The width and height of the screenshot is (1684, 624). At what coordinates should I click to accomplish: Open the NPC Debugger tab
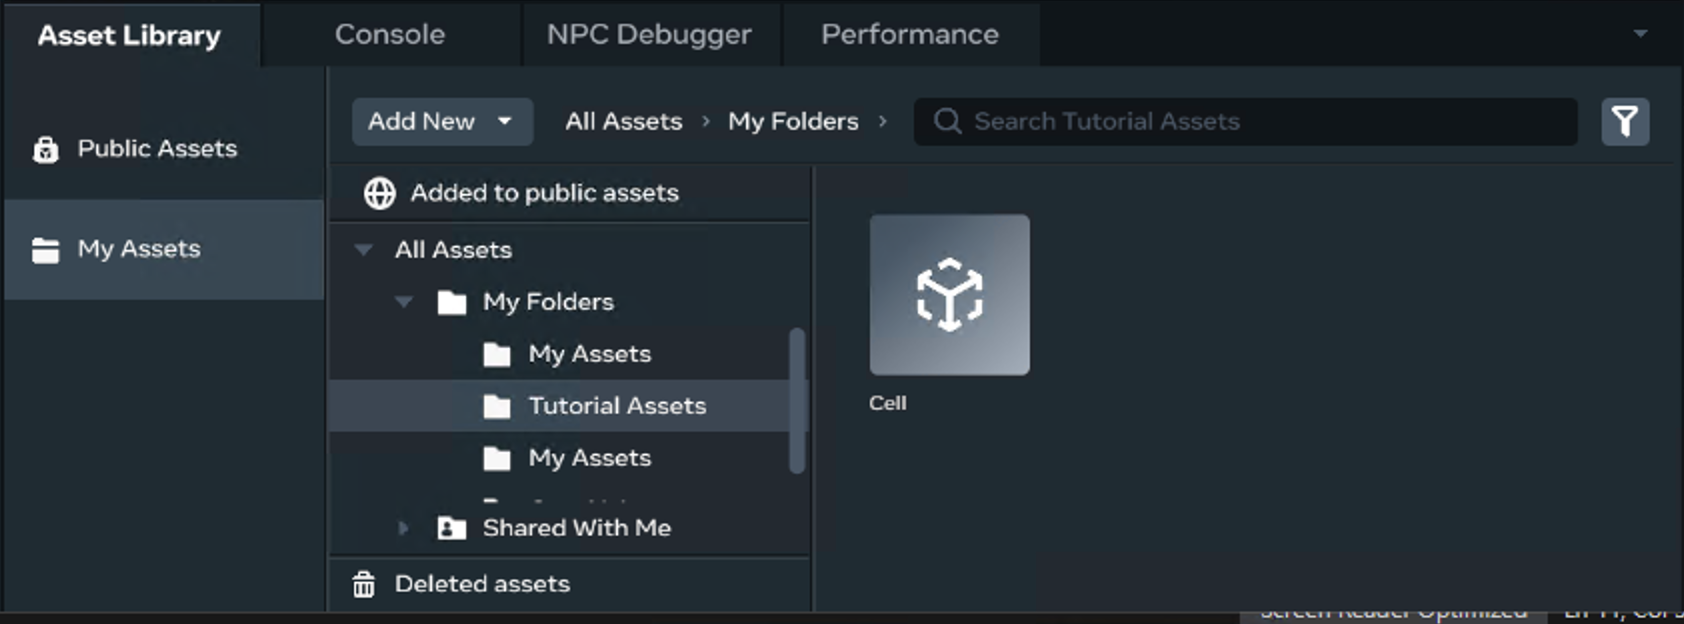point(649,35)
